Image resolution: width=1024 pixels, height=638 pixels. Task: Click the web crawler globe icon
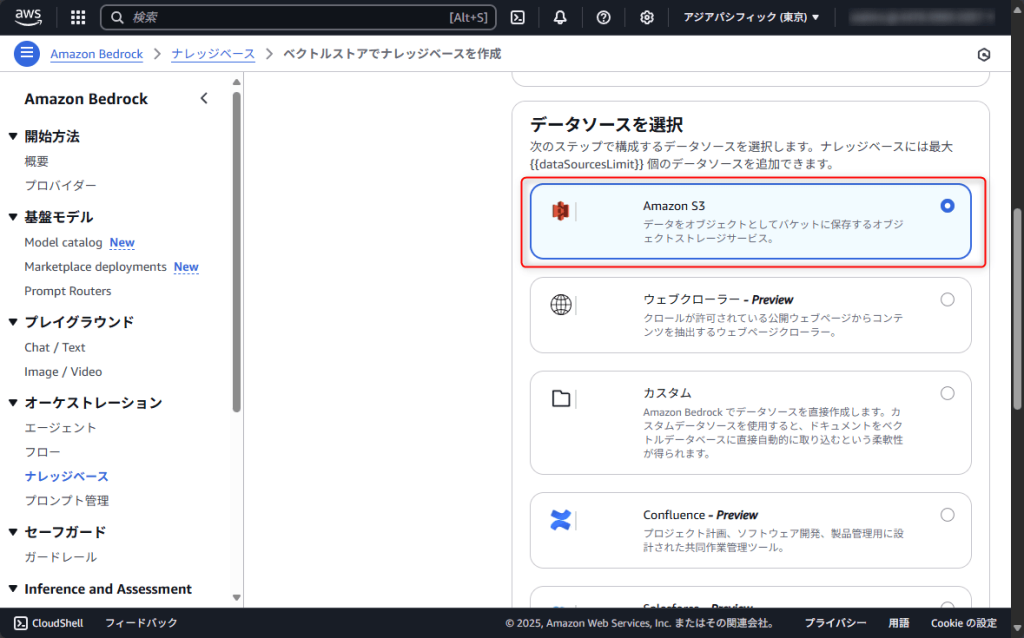(x=560, y=304)
